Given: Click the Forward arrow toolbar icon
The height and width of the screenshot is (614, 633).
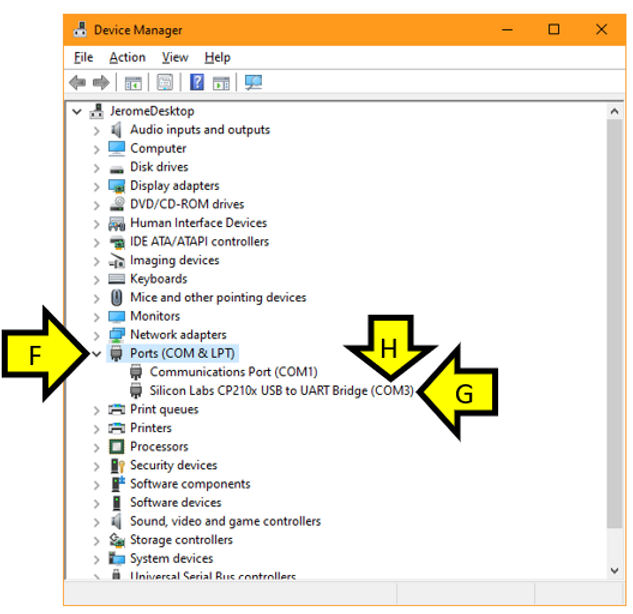Looking at the screenshot, I should (x=100, y=83).
